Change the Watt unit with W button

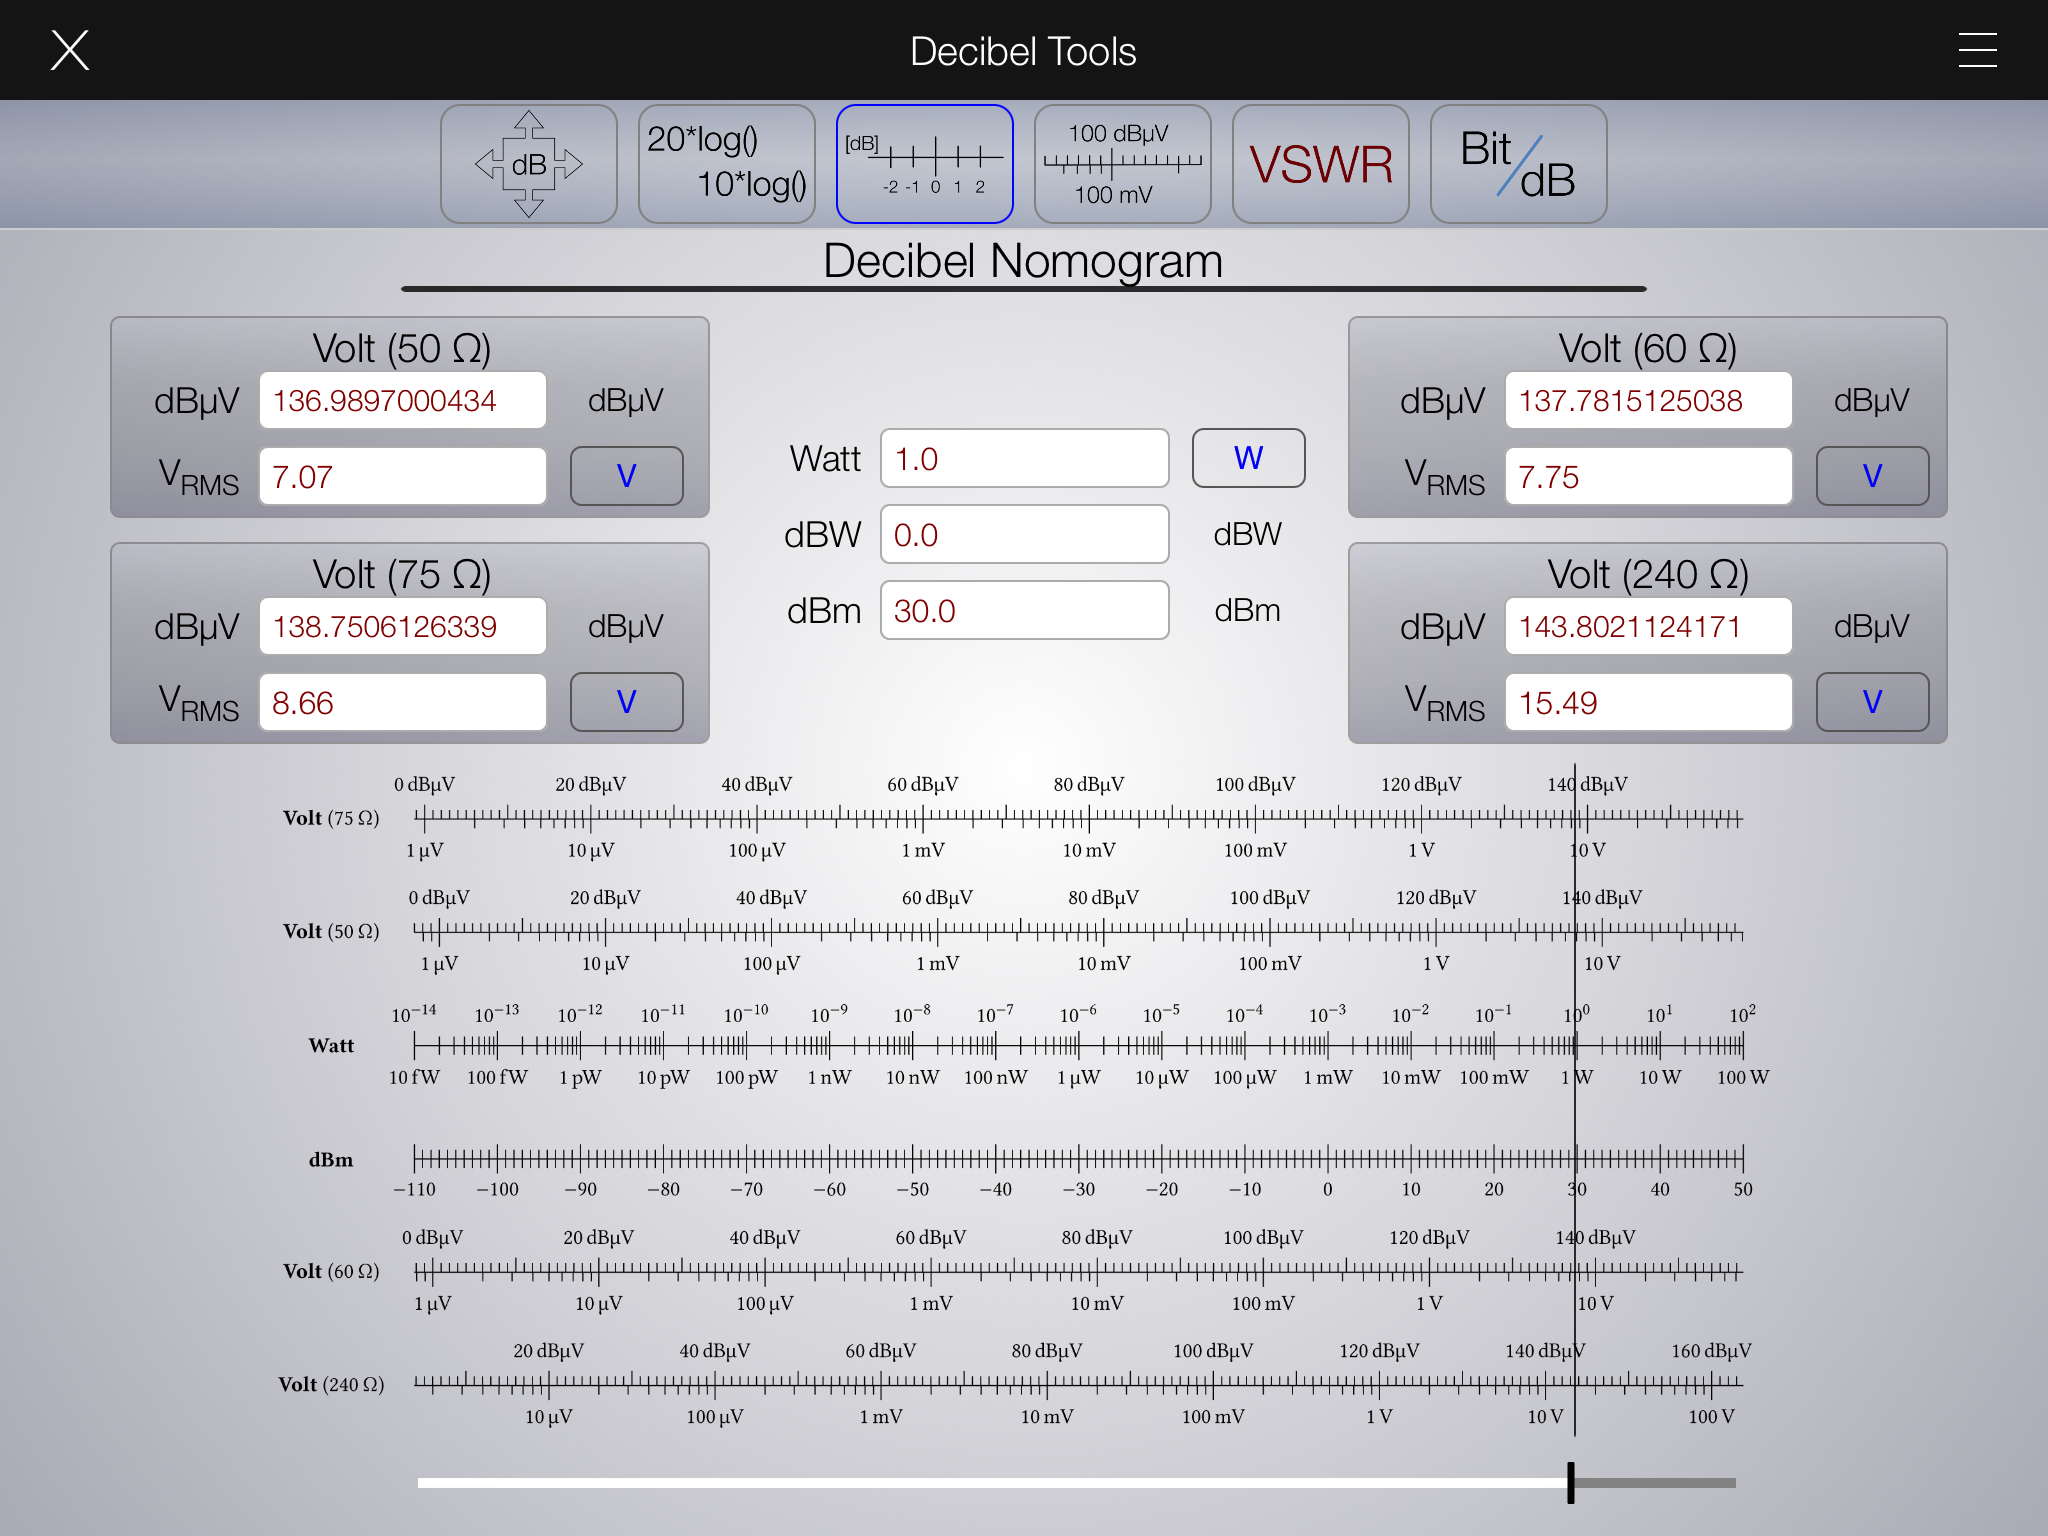point(1248,458)
